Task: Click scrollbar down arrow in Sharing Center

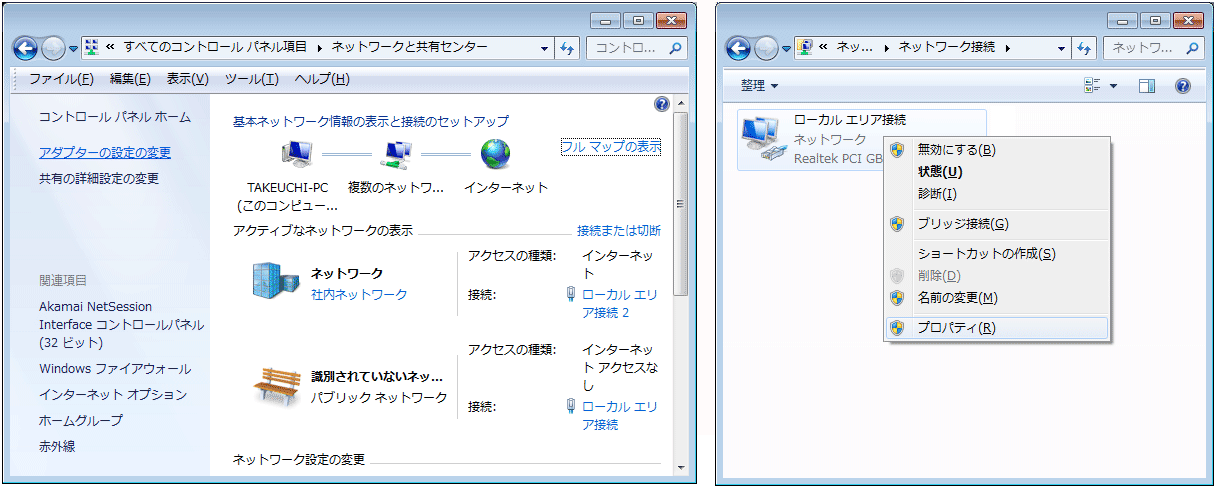Action: click(681, 466)
